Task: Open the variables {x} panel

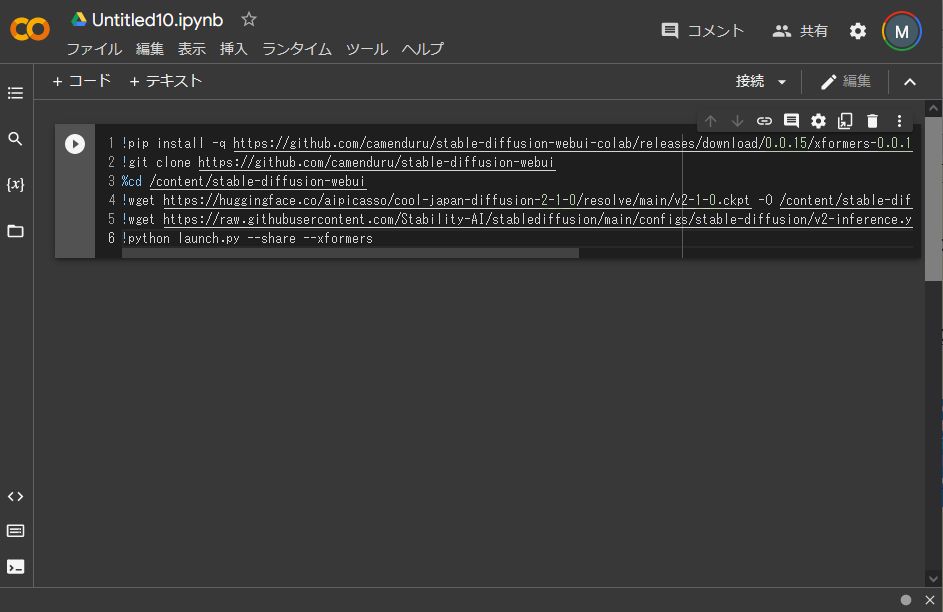Action: click(16, 185)
